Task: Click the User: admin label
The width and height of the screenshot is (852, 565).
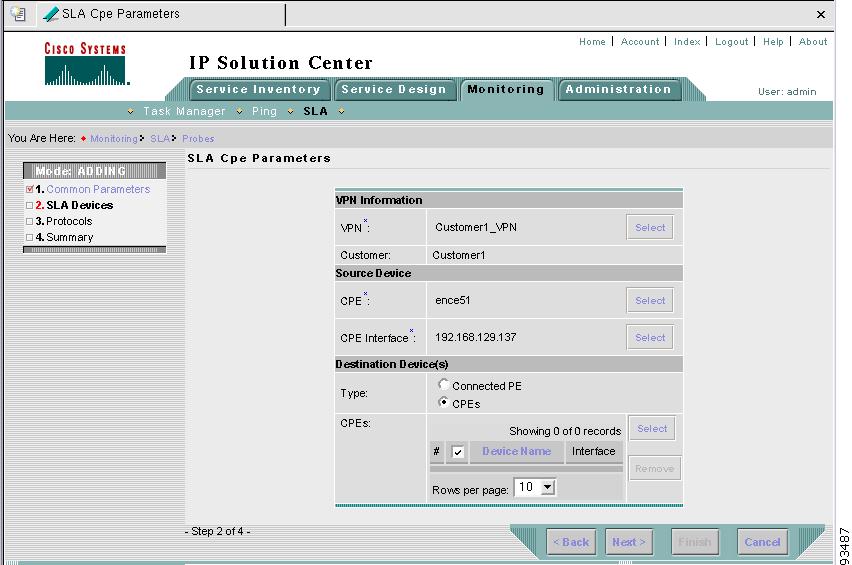Action: (787, 92)
